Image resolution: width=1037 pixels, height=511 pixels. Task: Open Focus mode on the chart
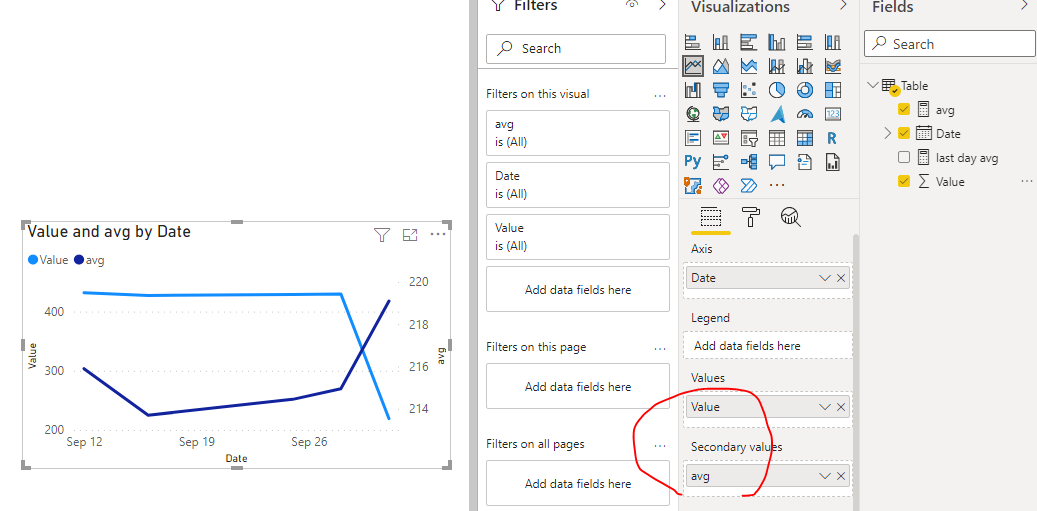click(x=410, y=235)
